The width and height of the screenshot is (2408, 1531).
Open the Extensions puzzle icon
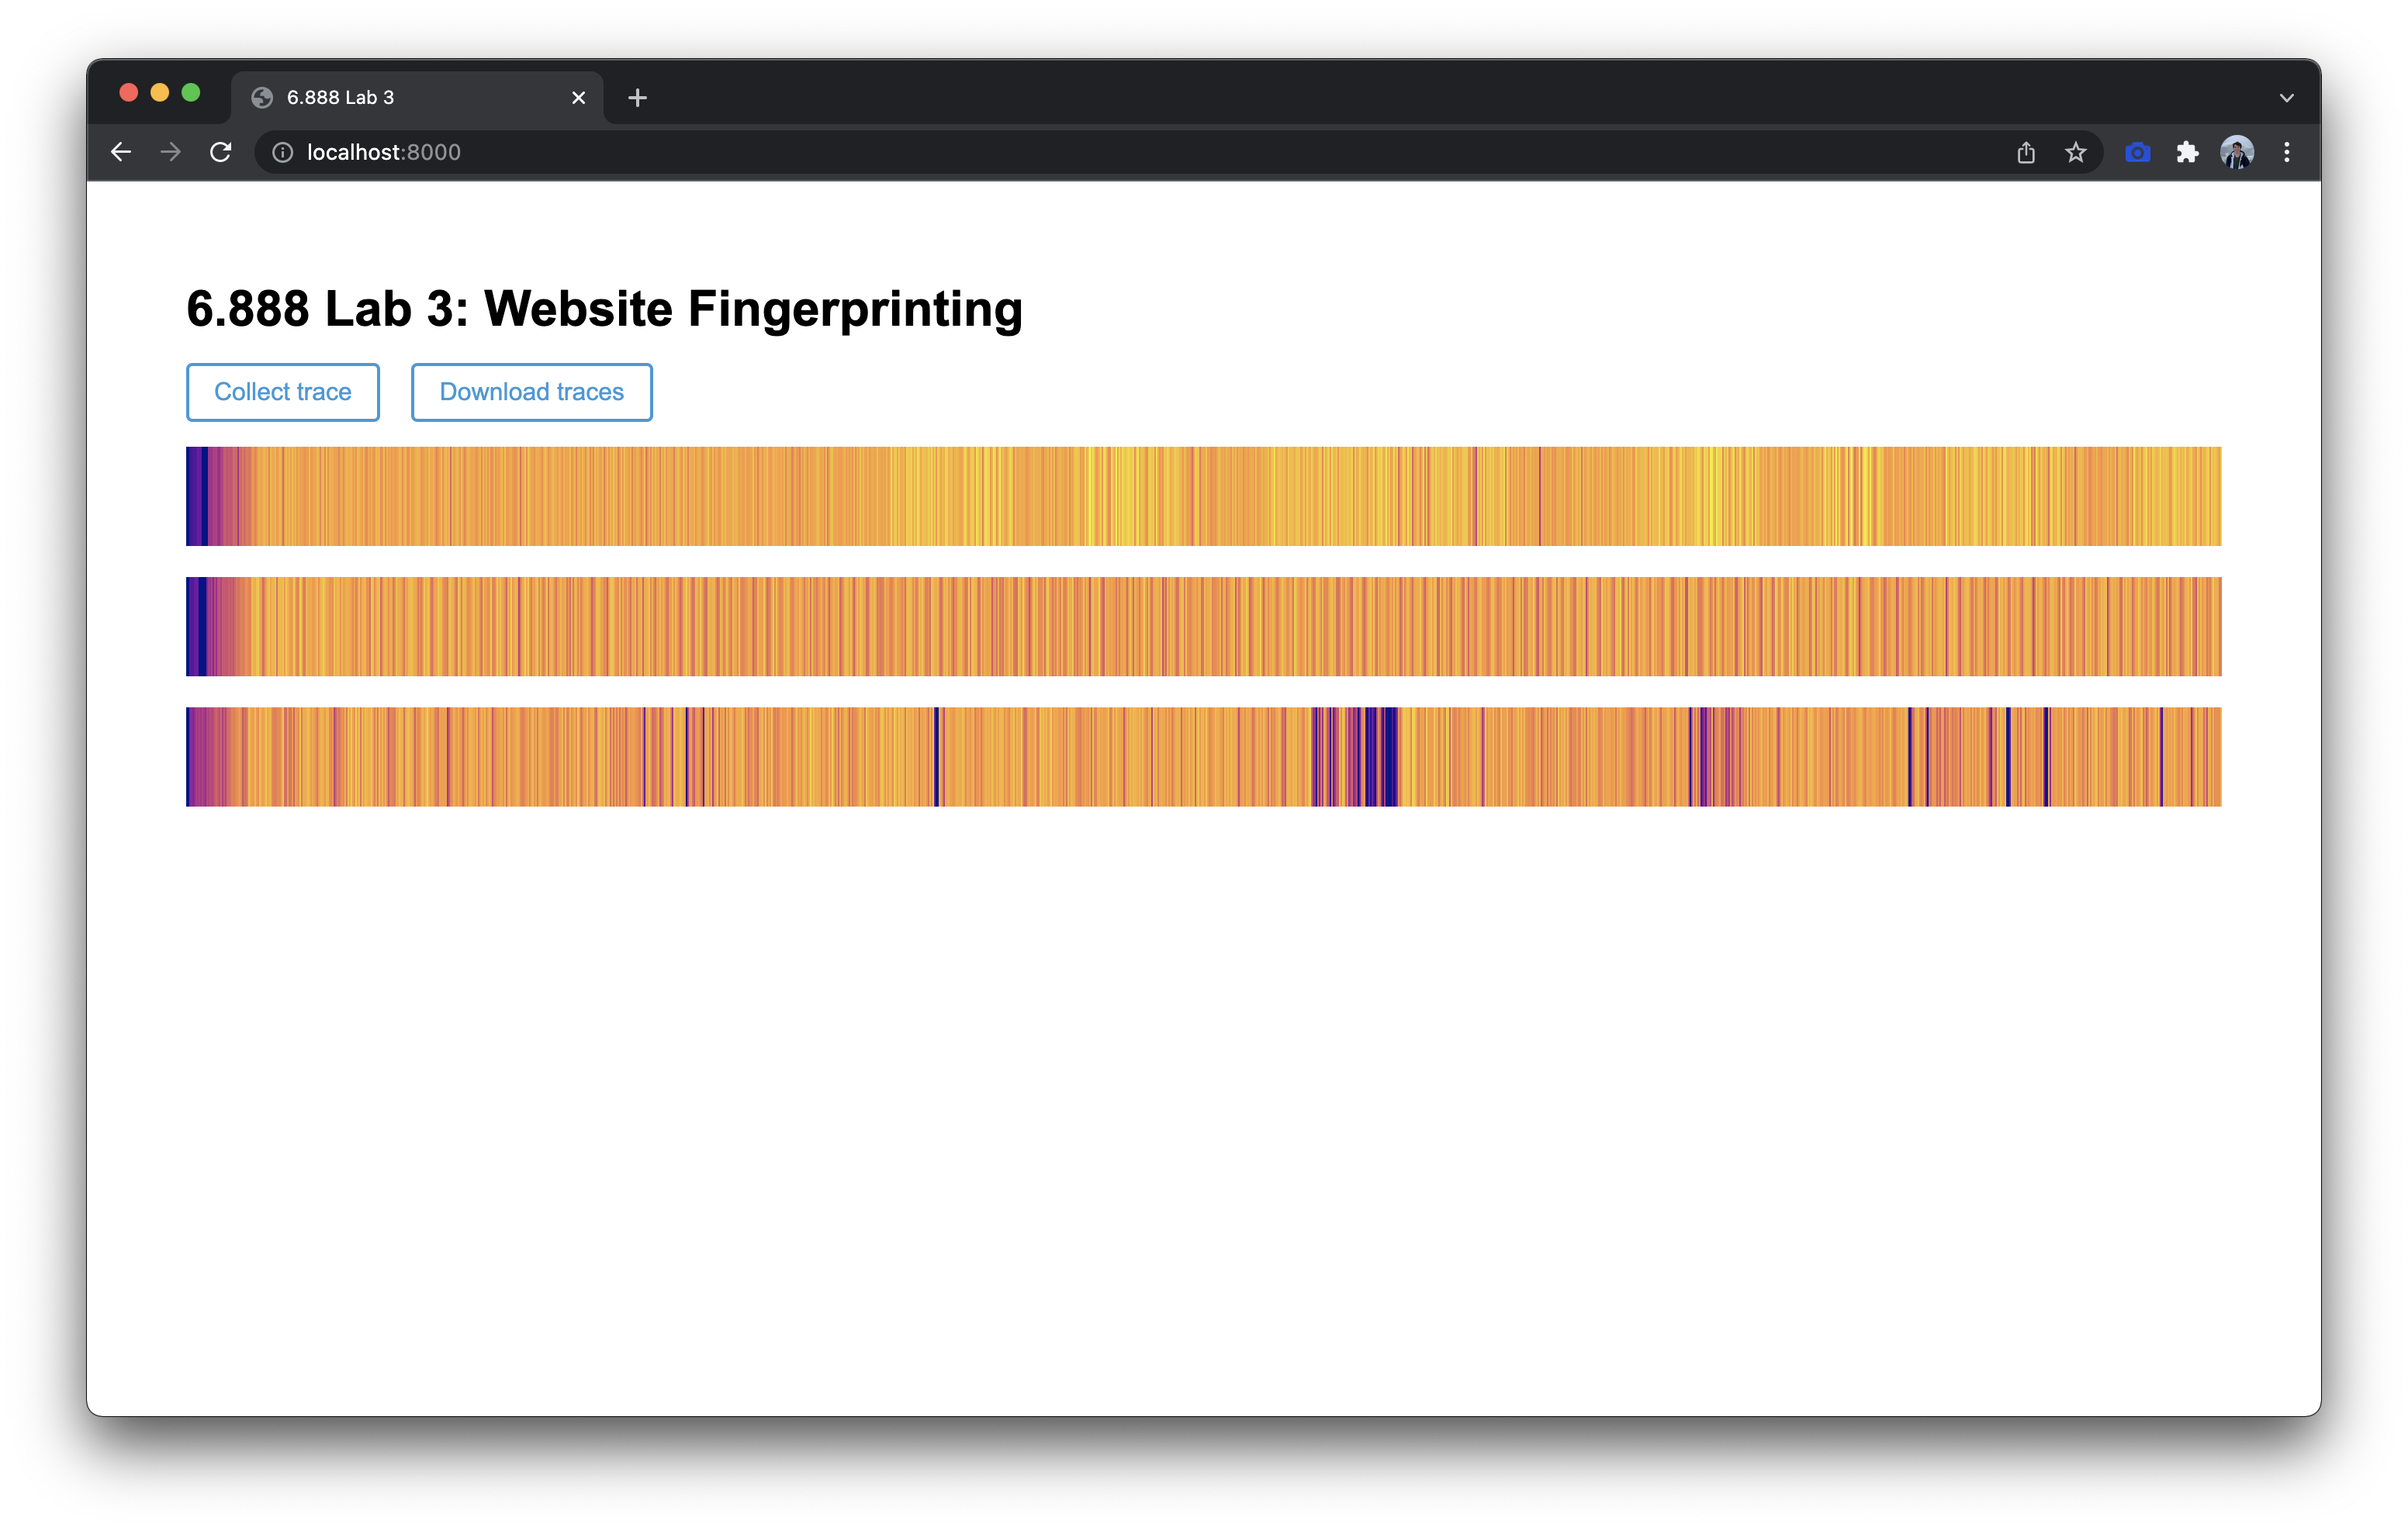[x=2187, y=152]
